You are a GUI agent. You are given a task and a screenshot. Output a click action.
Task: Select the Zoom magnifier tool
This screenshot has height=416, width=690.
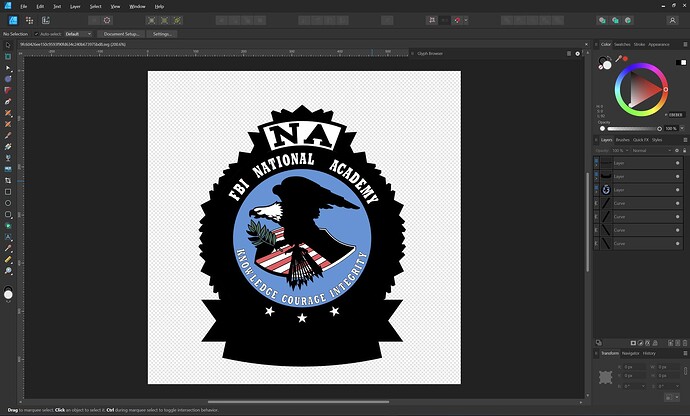(8, 271)
